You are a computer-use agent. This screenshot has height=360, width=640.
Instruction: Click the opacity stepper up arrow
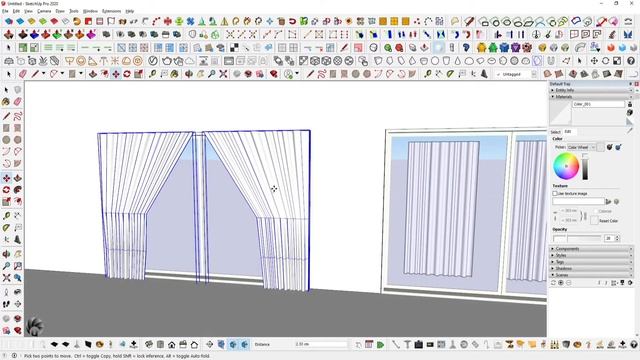pos(617,236)
